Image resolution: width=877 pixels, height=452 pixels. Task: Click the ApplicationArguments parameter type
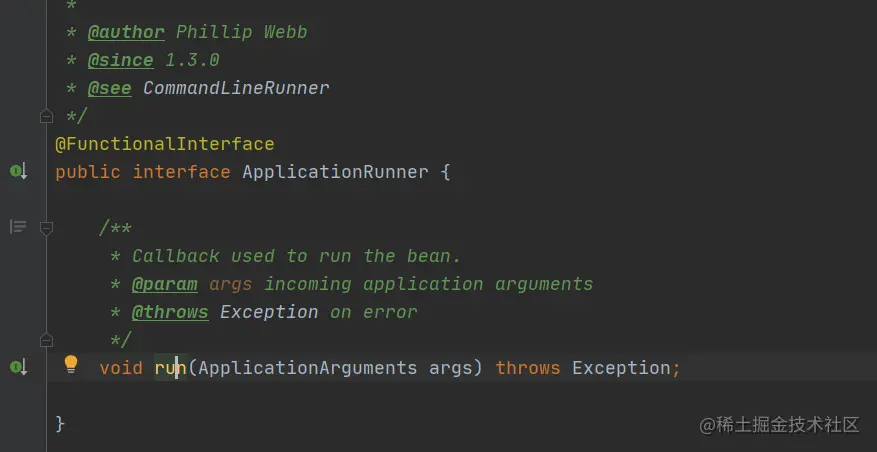(308, 368)
